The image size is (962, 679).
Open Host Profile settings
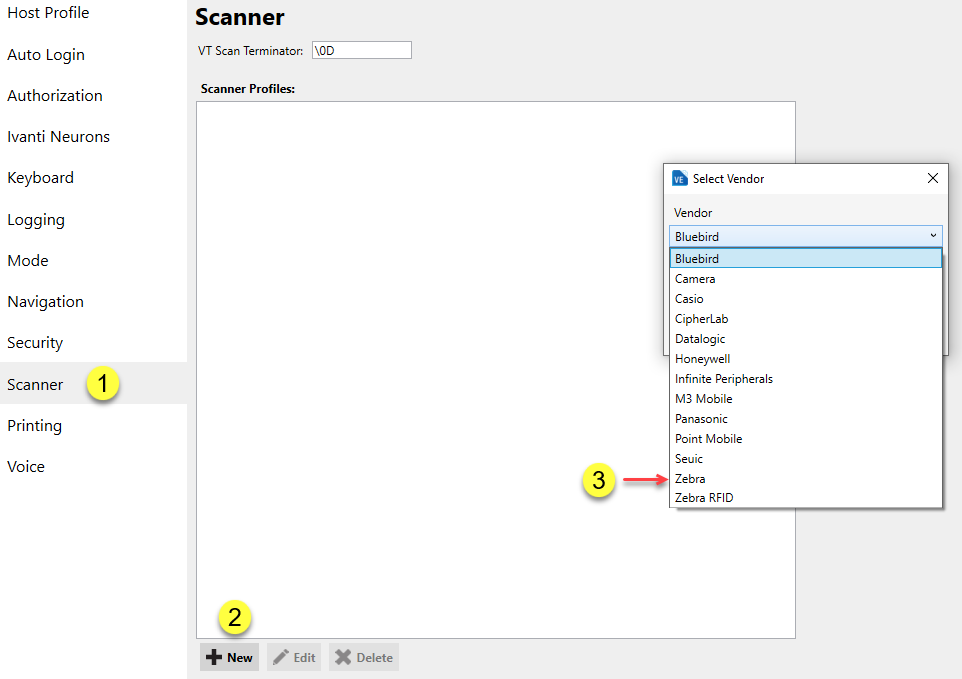(x=48, y=13)
